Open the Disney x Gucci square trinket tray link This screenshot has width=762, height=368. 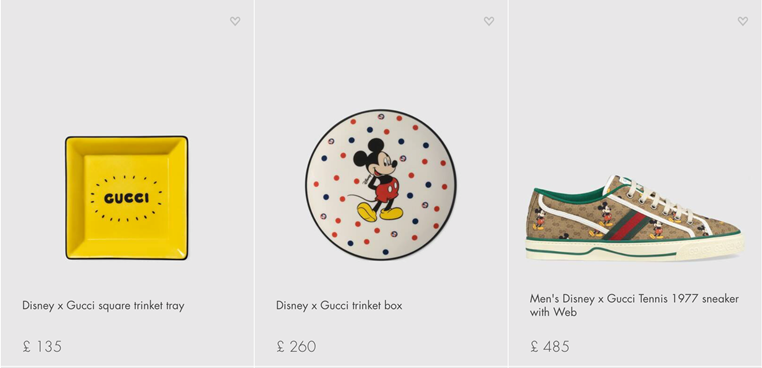(103, 306)
